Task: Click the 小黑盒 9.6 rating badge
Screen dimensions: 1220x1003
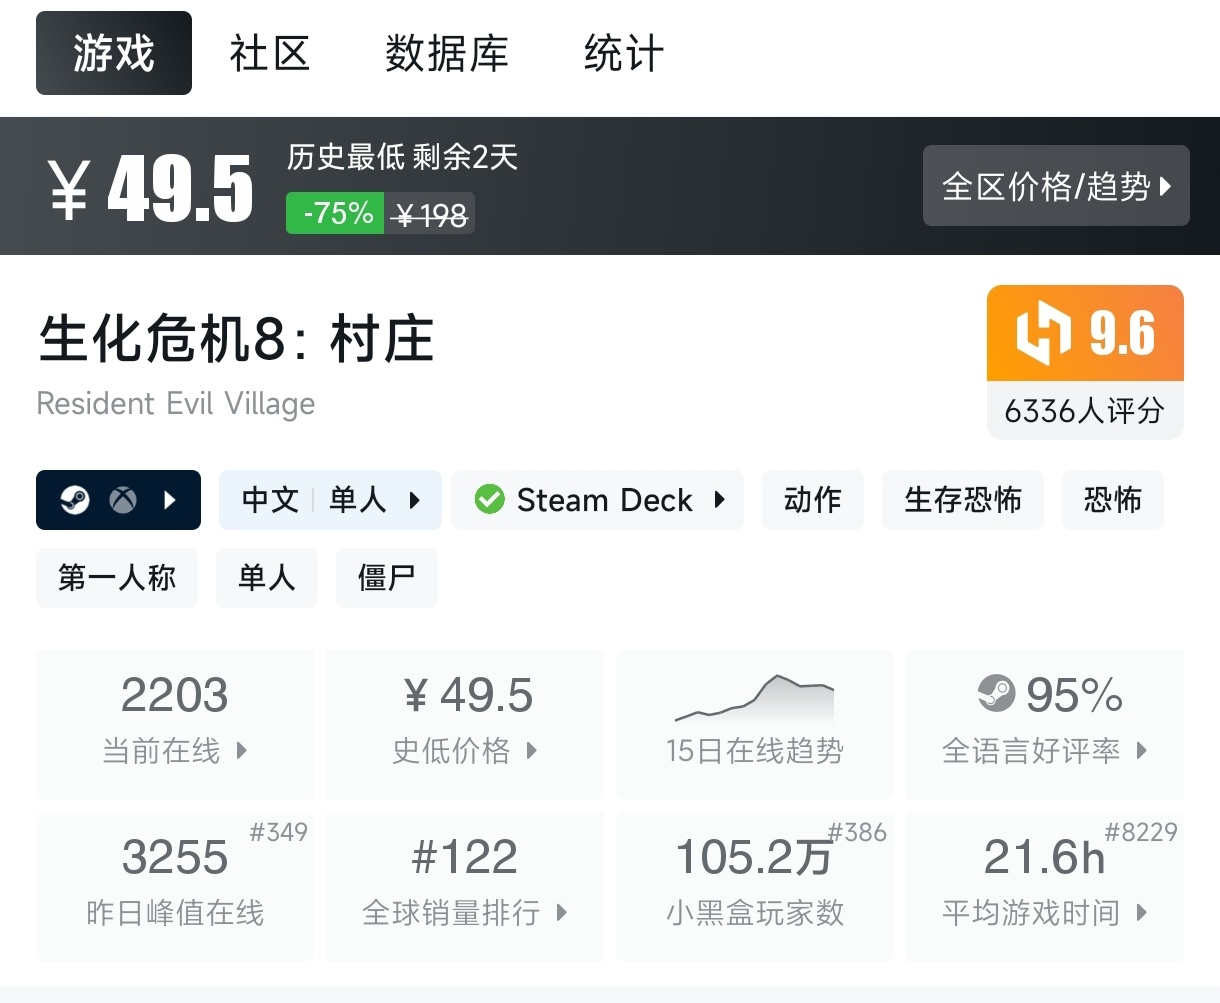Action: tap(1085, 333)
